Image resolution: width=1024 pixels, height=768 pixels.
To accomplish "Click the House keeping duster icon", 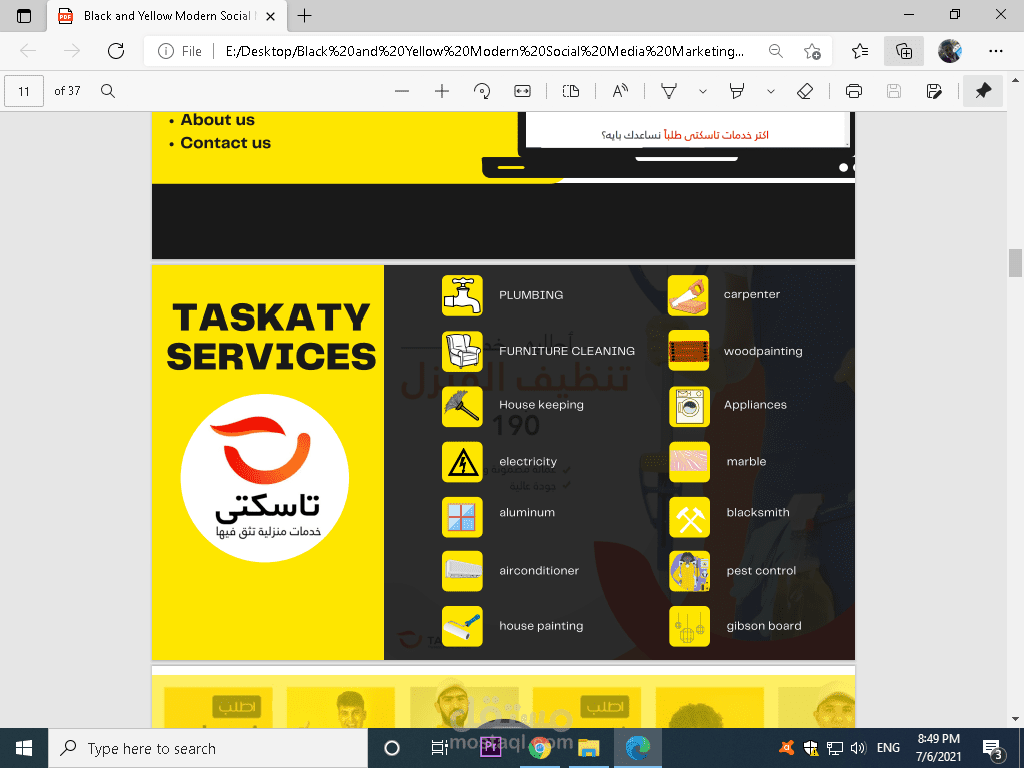I will coord(462,406).
